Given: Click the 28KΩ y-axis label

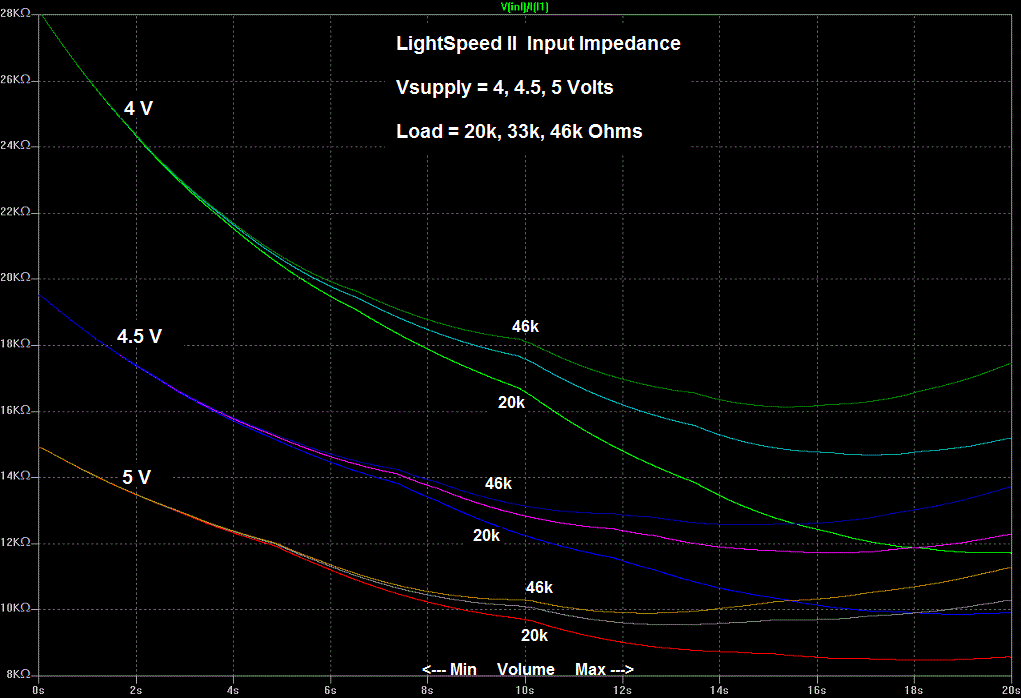Looking at the screenshot, I should click(x=16, y=13).
